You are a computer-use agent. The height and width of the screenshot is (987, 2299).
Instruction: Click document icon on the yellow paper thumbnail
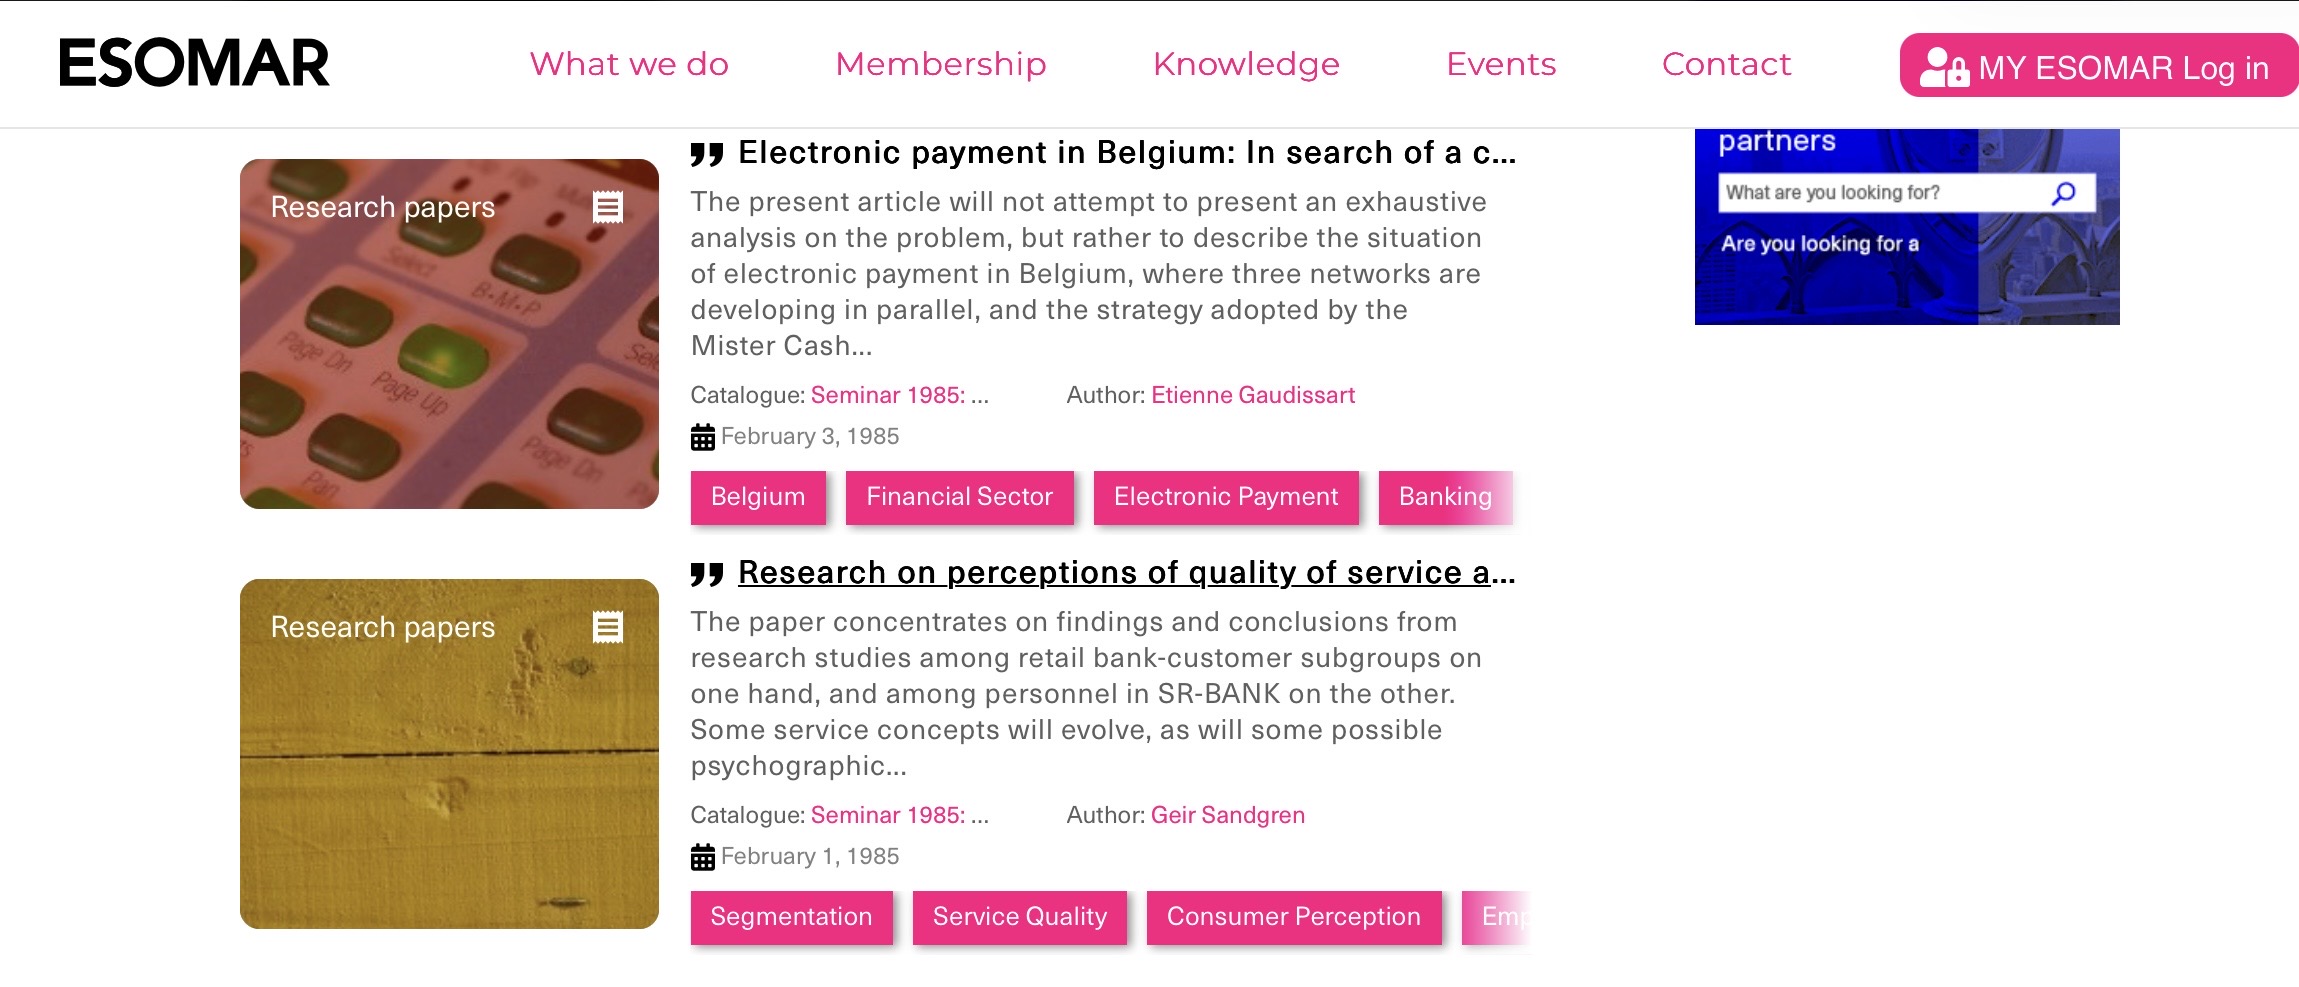608,627
